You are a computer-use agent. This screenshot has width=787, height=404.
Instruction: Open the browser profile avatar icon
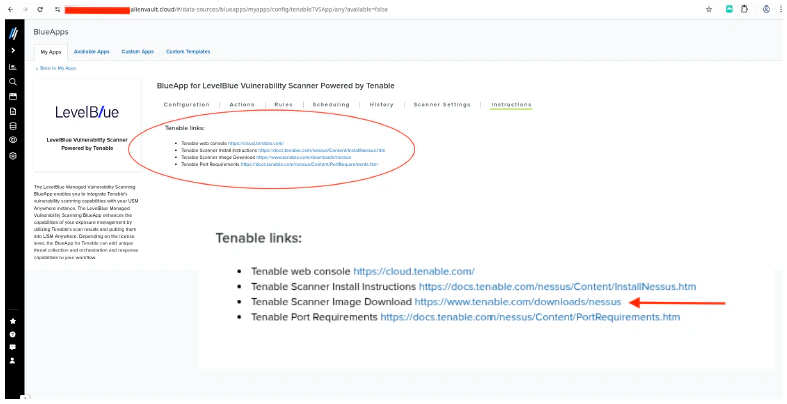766,9
